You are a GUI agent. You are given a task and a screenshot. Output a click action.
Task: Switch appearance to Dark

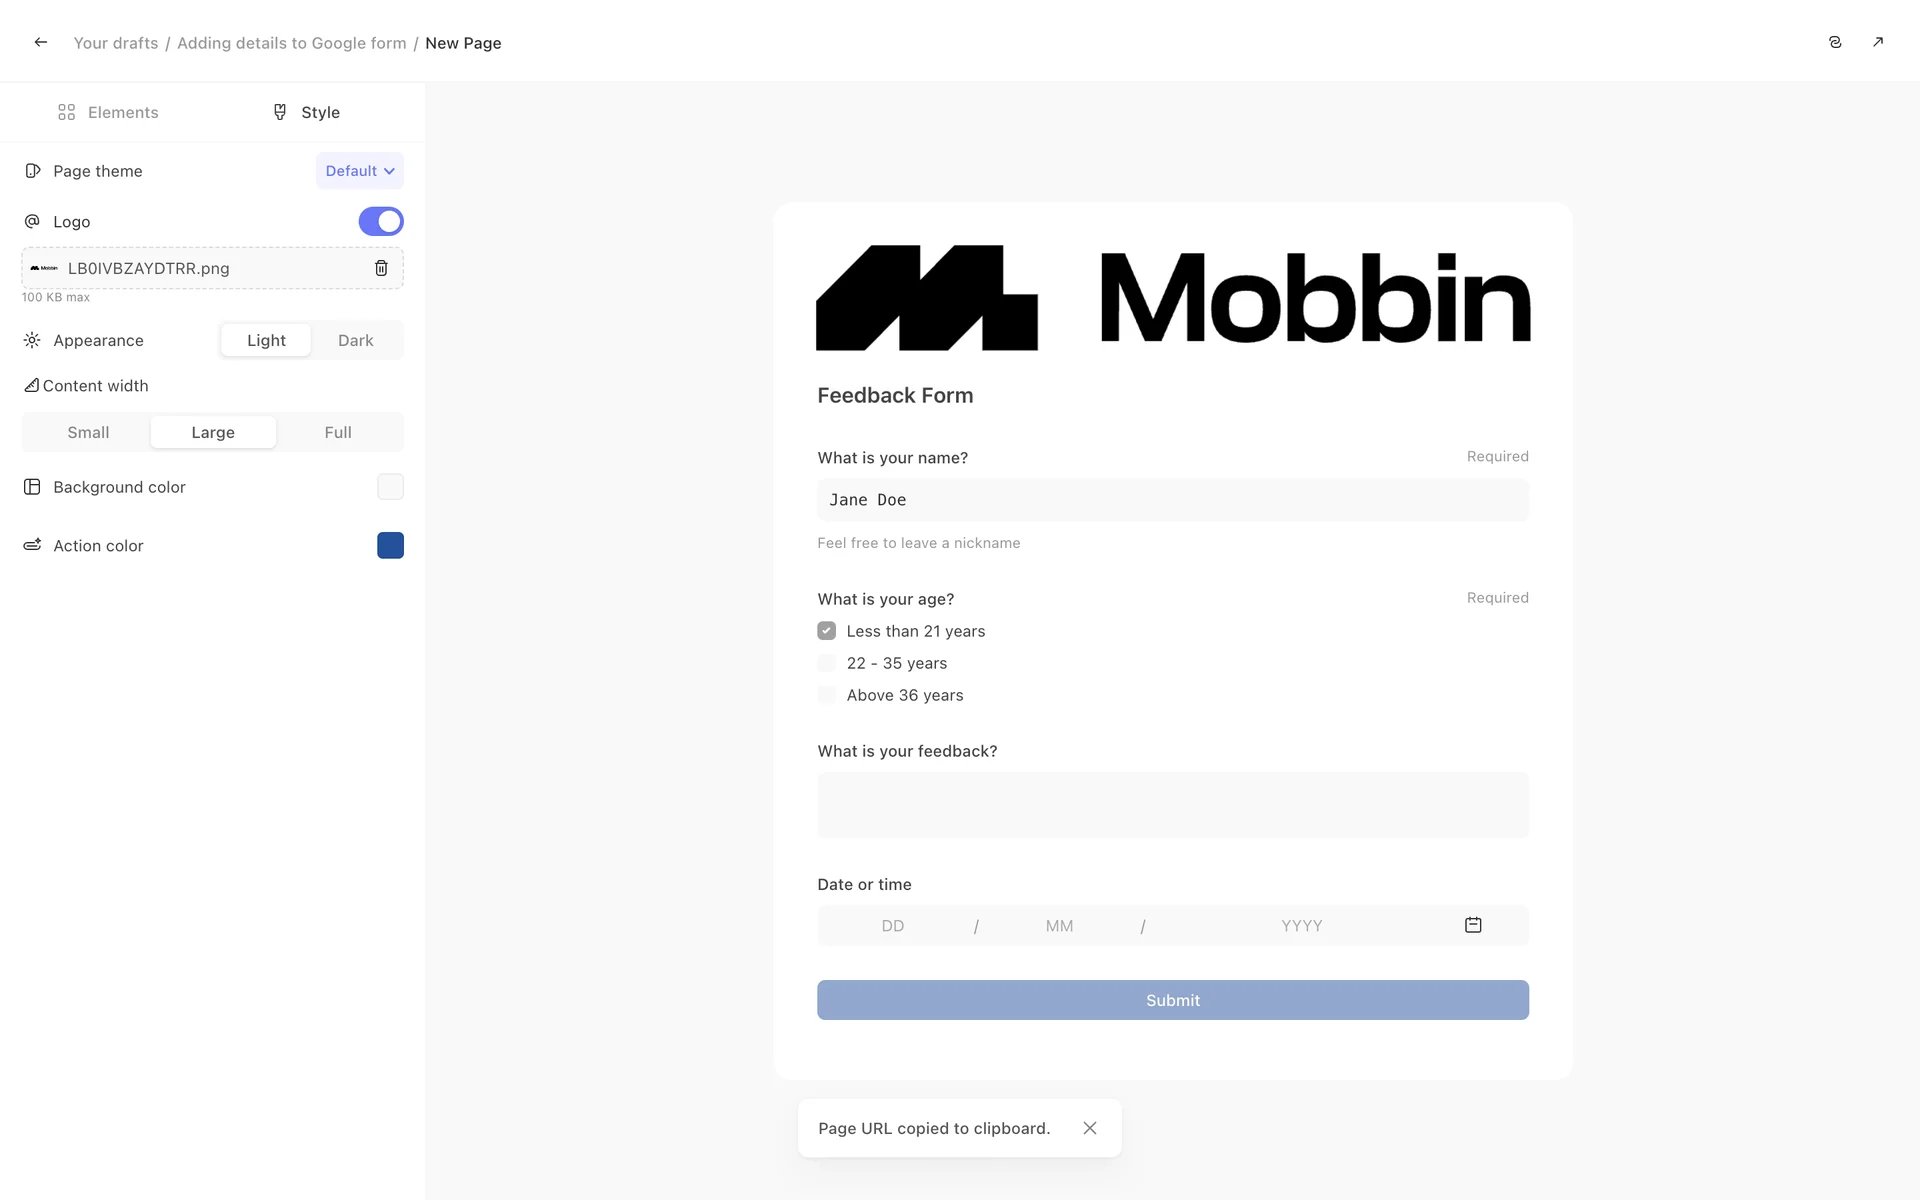(355, 340)
